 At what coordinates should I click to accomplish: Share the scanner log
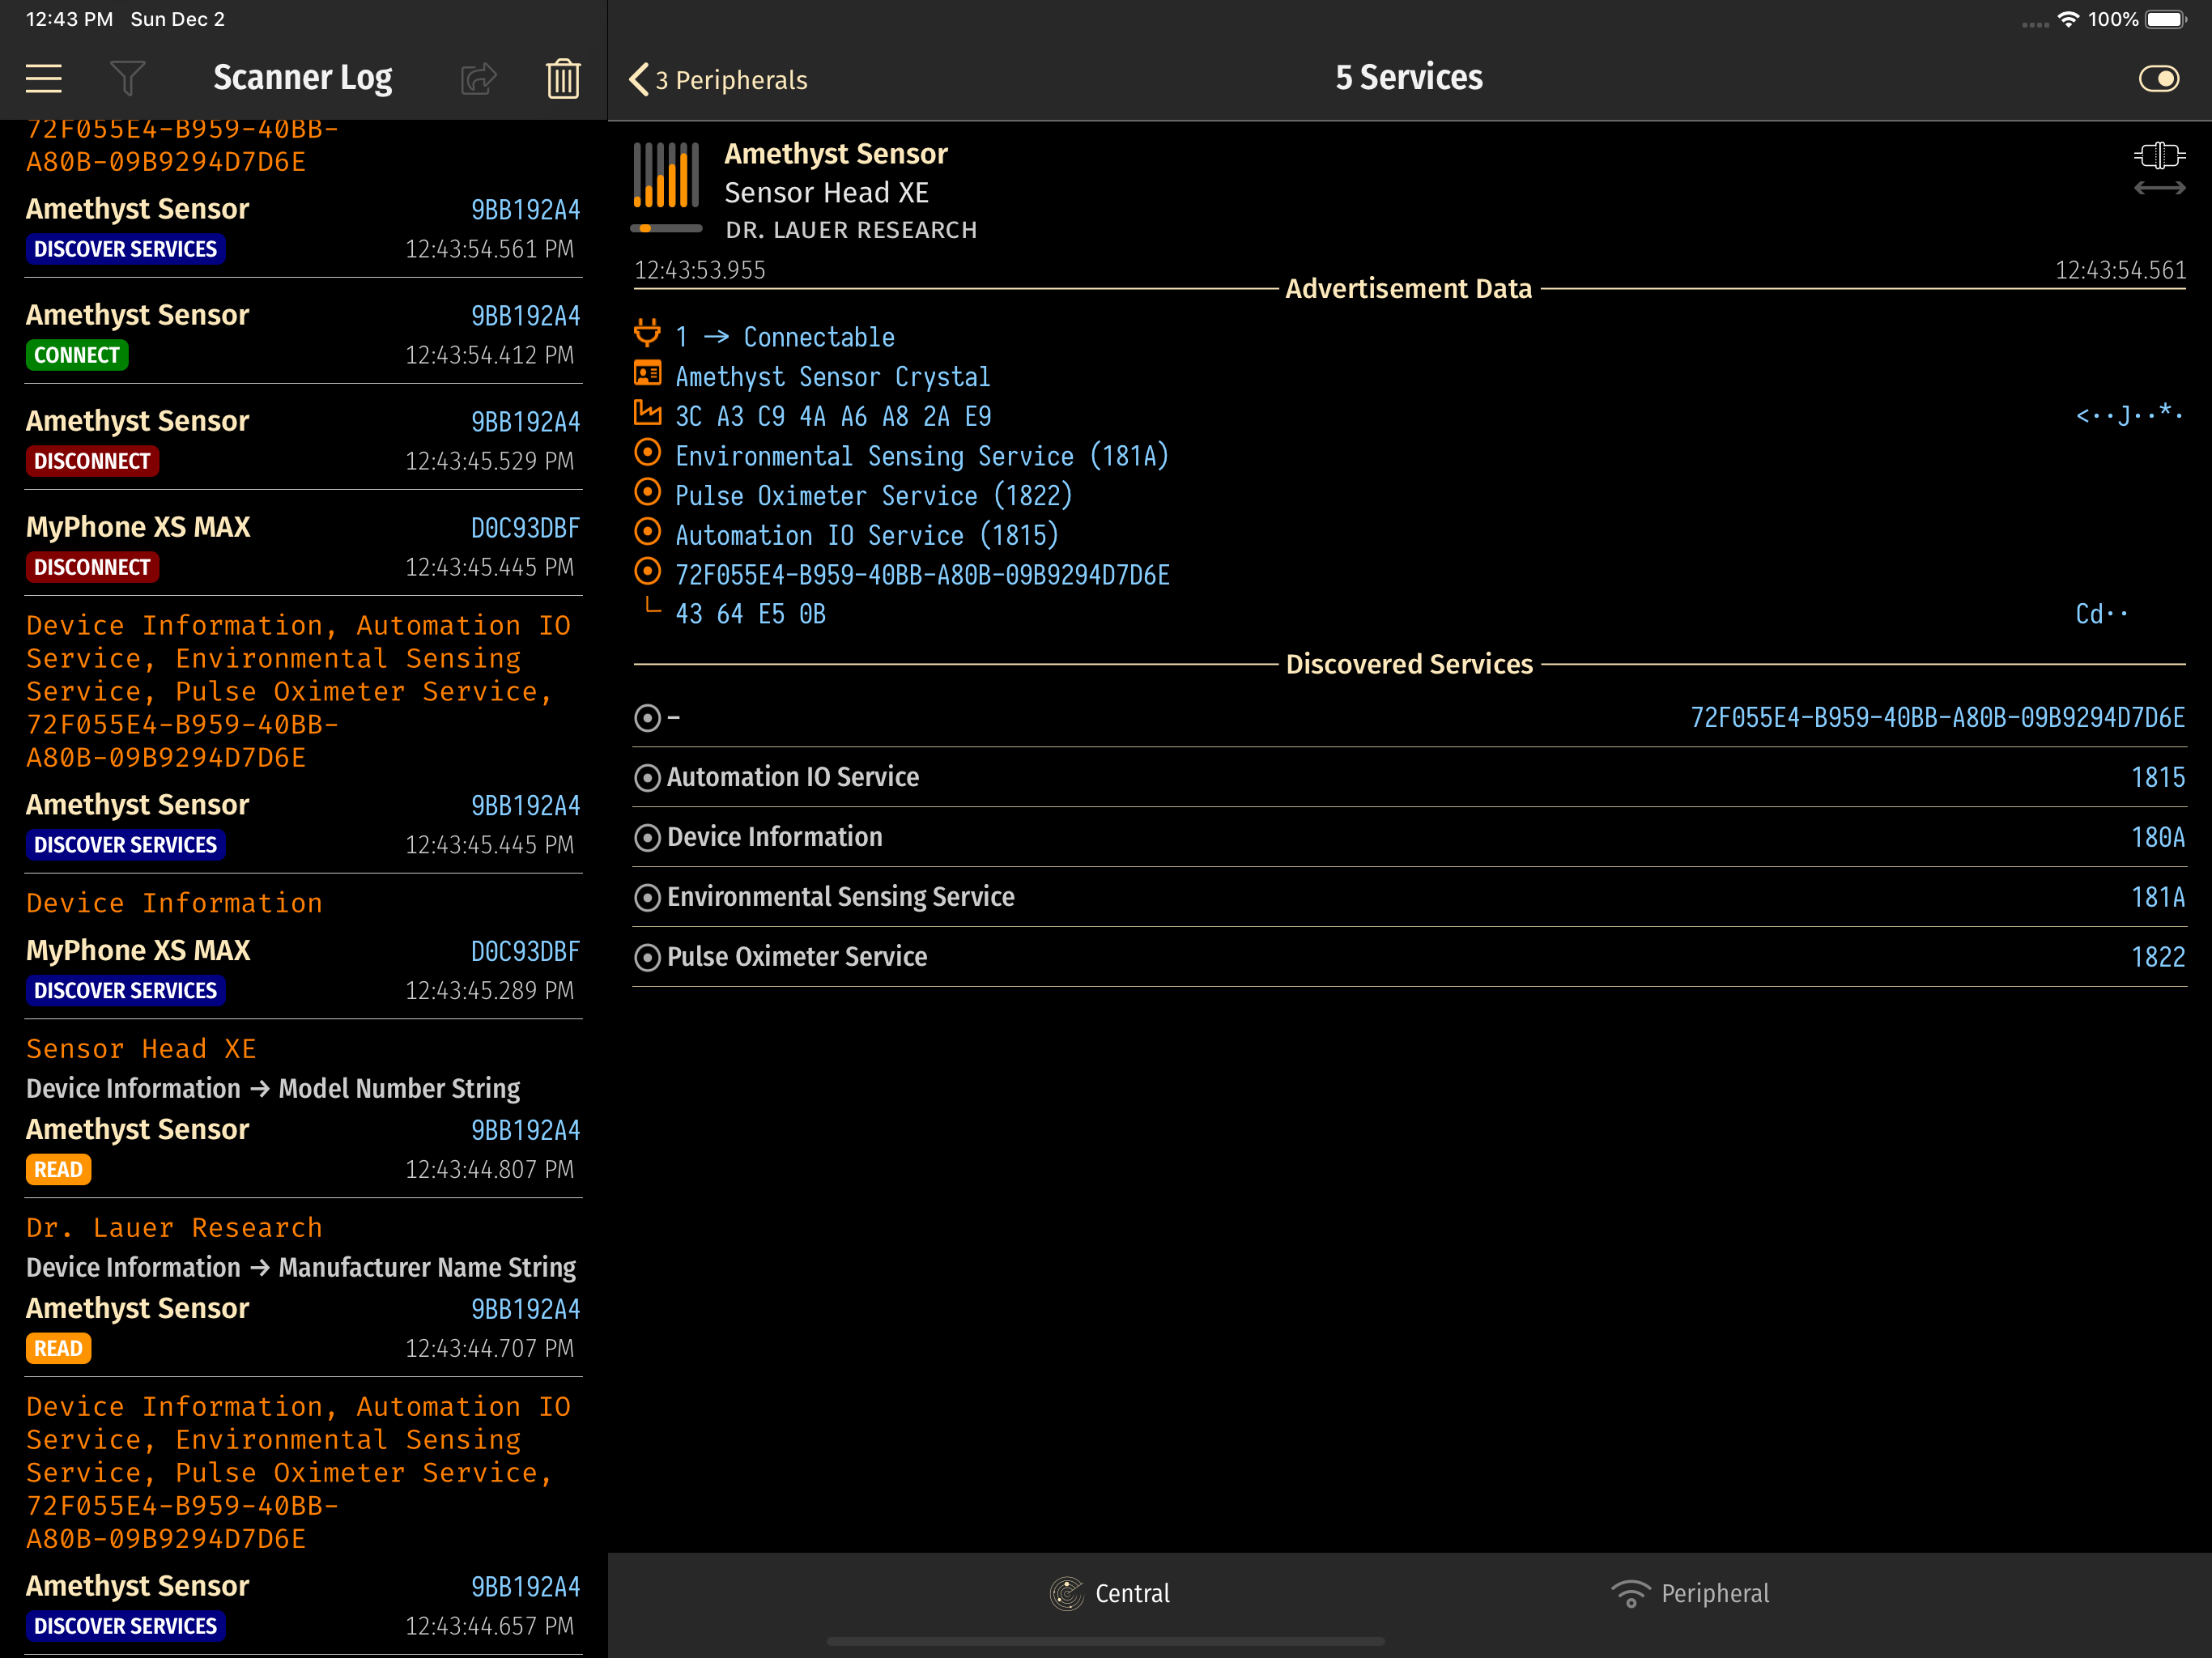(x=479, y=78)
